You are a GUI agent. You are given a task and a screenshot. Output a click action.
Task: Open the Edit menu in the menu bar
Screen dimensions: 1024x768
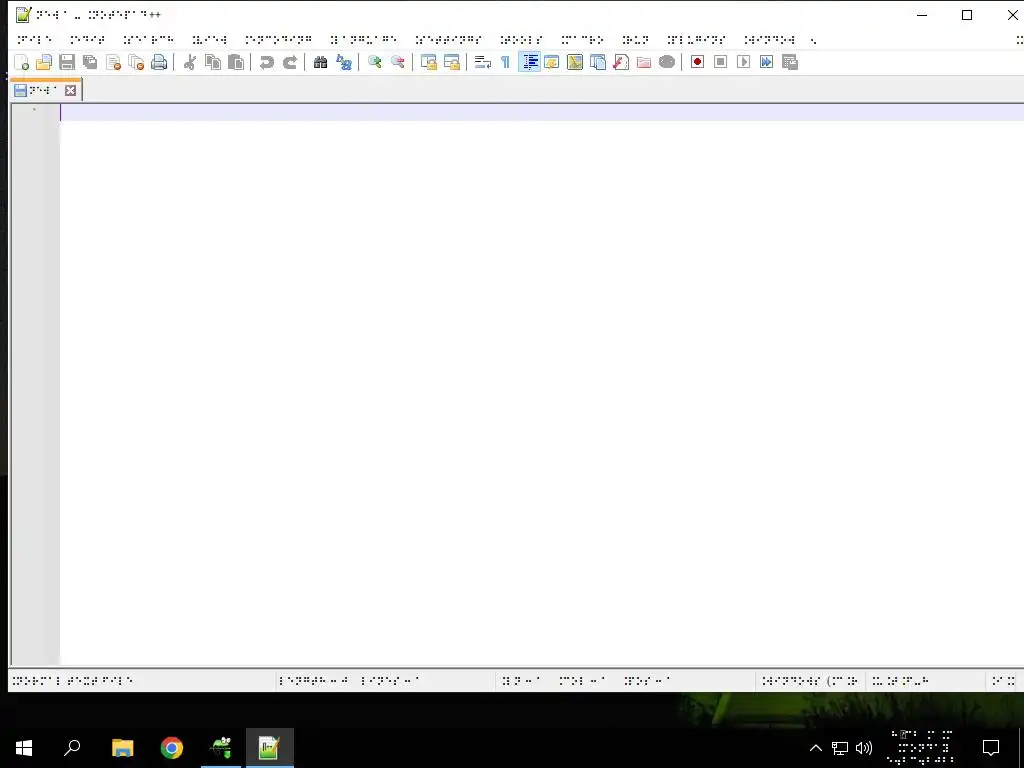tap(88, 40)
